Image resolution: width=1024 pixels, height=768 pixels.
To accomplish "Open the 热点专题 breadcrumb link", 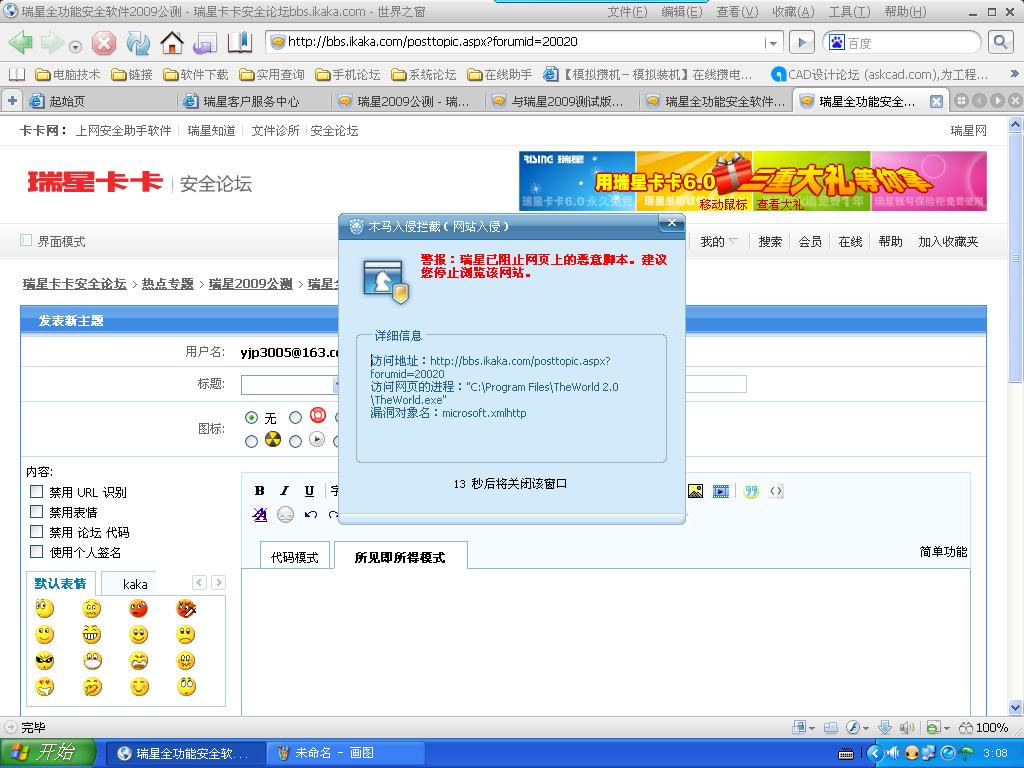I will [168, 283].
